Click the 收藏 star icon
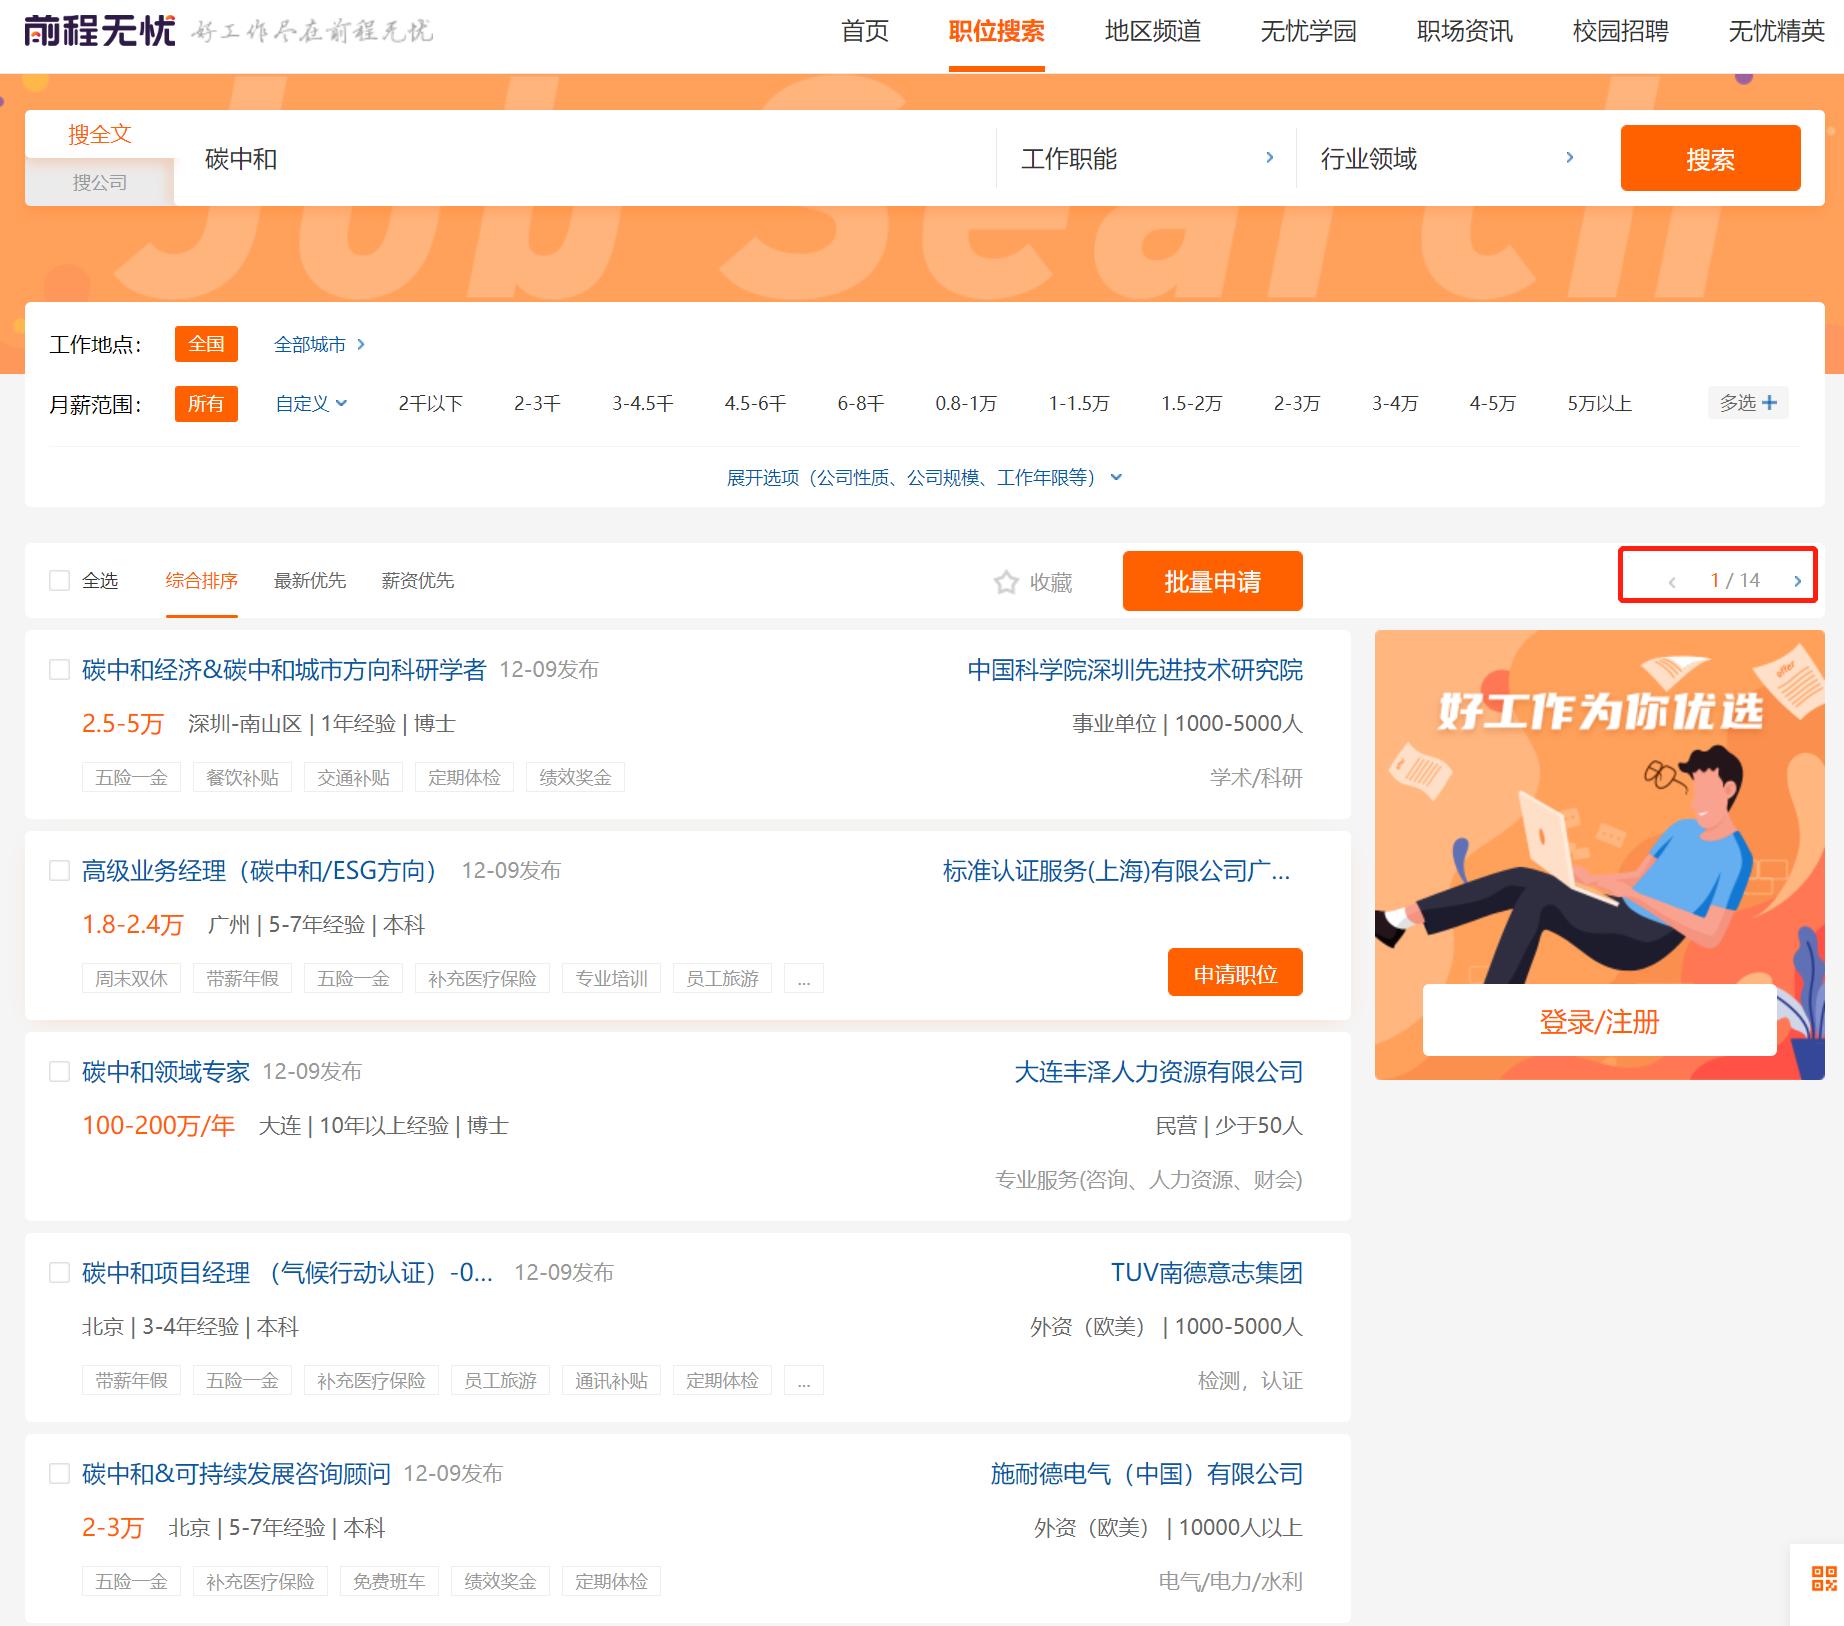This screenshot has height=1626, width=1844. tap(1005, 582)
